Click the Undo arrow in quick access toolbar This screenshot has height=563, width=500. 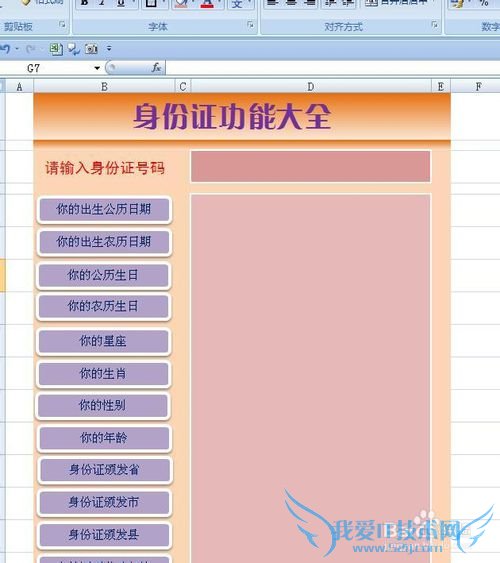[x=6, y=48]
